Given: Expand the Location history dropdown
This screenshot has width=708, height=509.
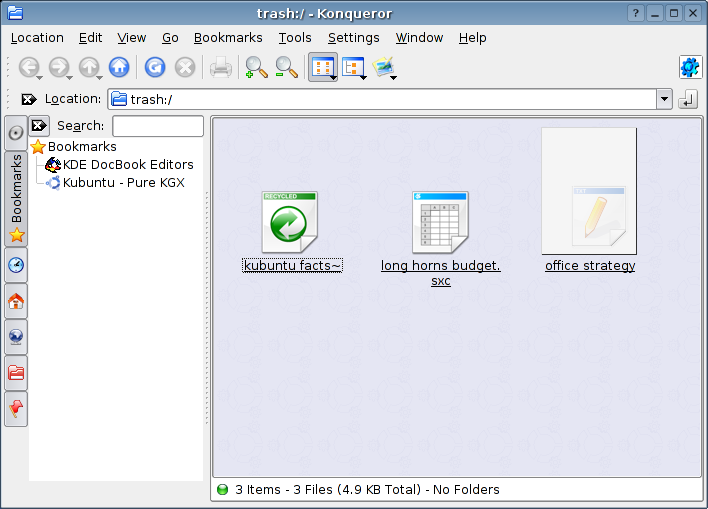Looking at the screenshot, I should [x=664, y=99].
